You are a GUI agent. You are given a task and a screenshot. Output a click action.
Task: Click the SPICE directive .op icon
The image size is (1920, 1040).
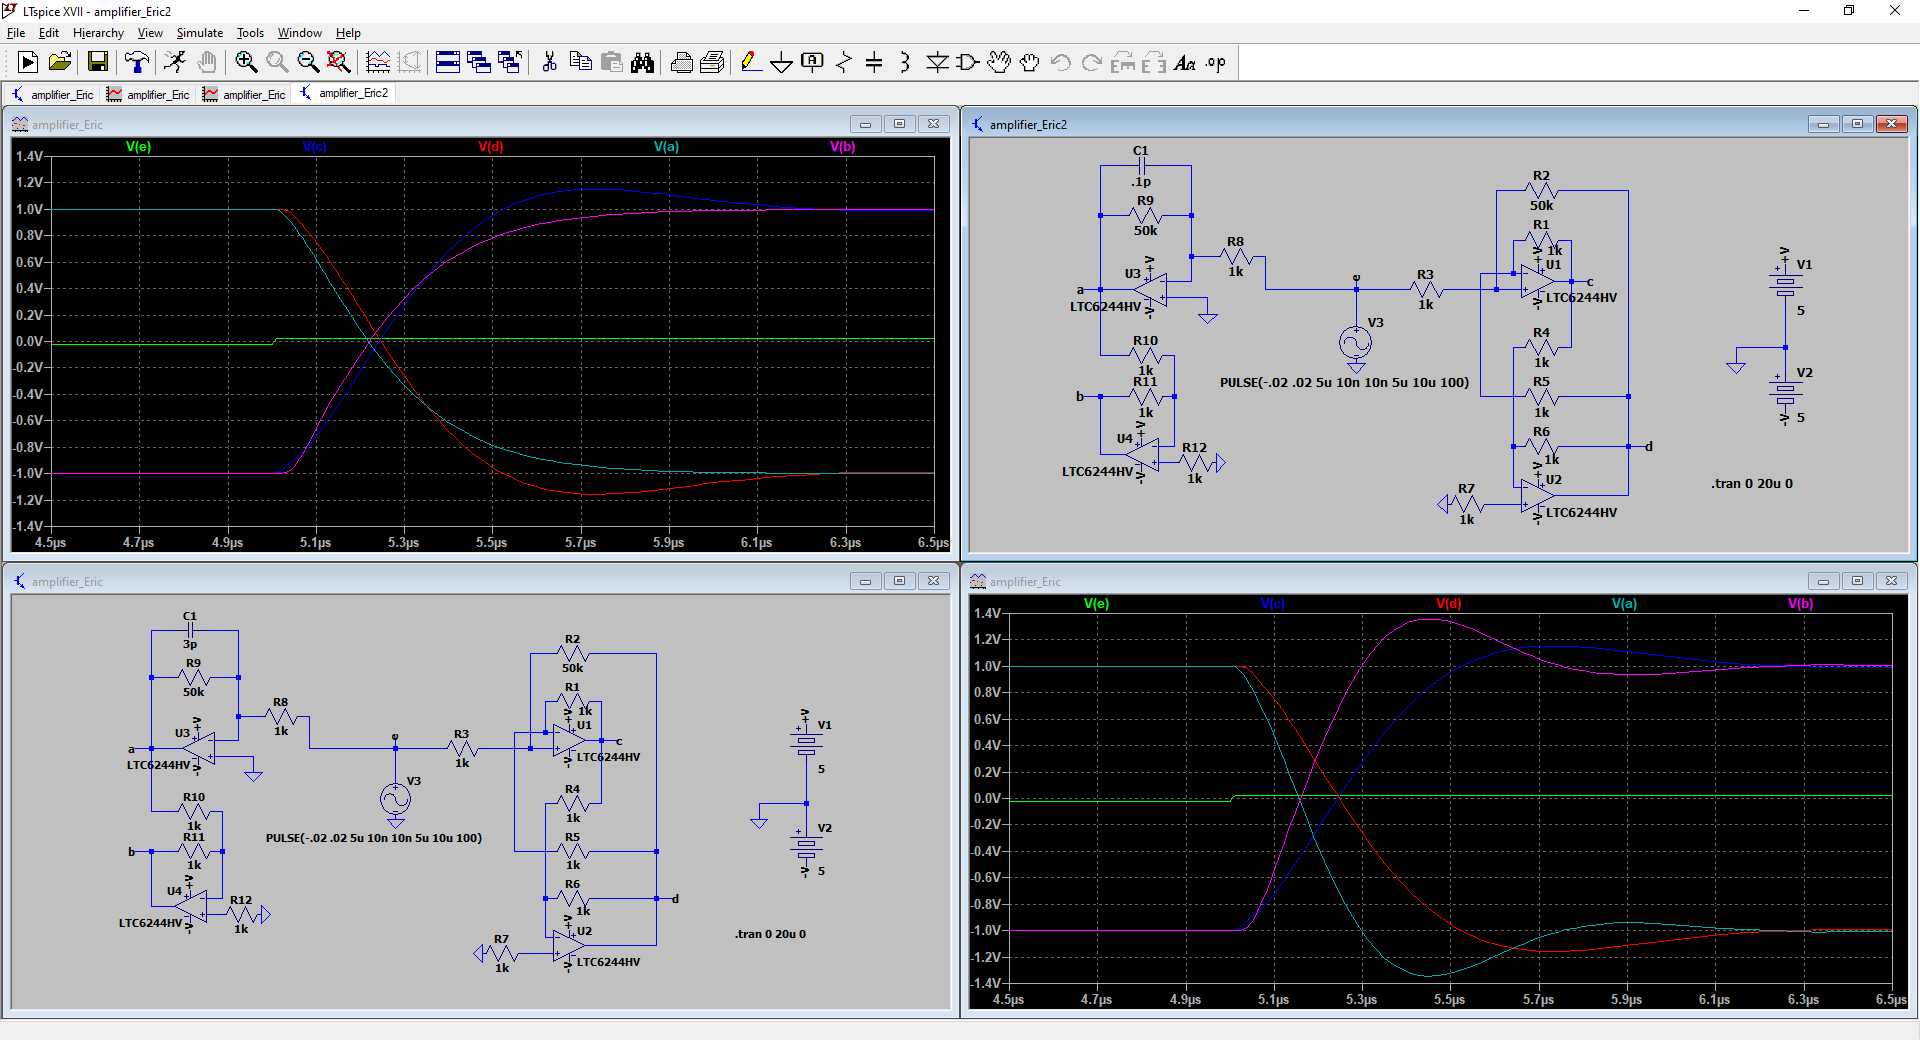click(x=1215, y=63)
